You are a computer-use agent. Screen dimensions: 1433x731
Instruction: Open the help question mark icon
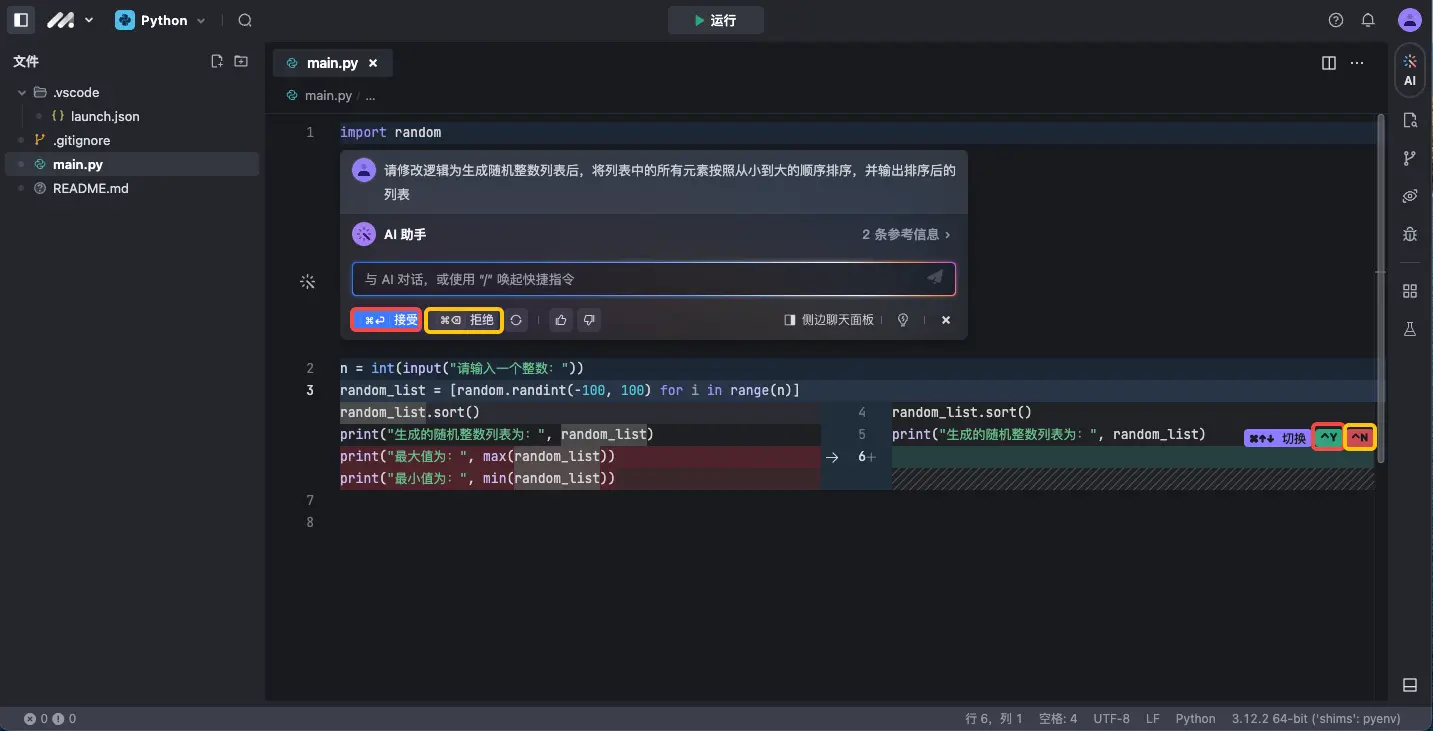(1336, 20)
